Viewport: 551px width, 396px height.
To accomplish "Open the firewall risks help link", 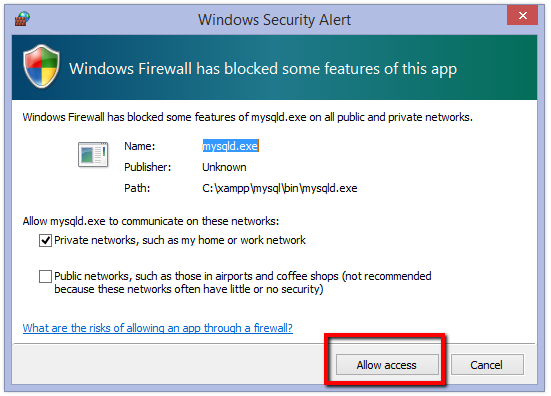I will pos(157,328).
